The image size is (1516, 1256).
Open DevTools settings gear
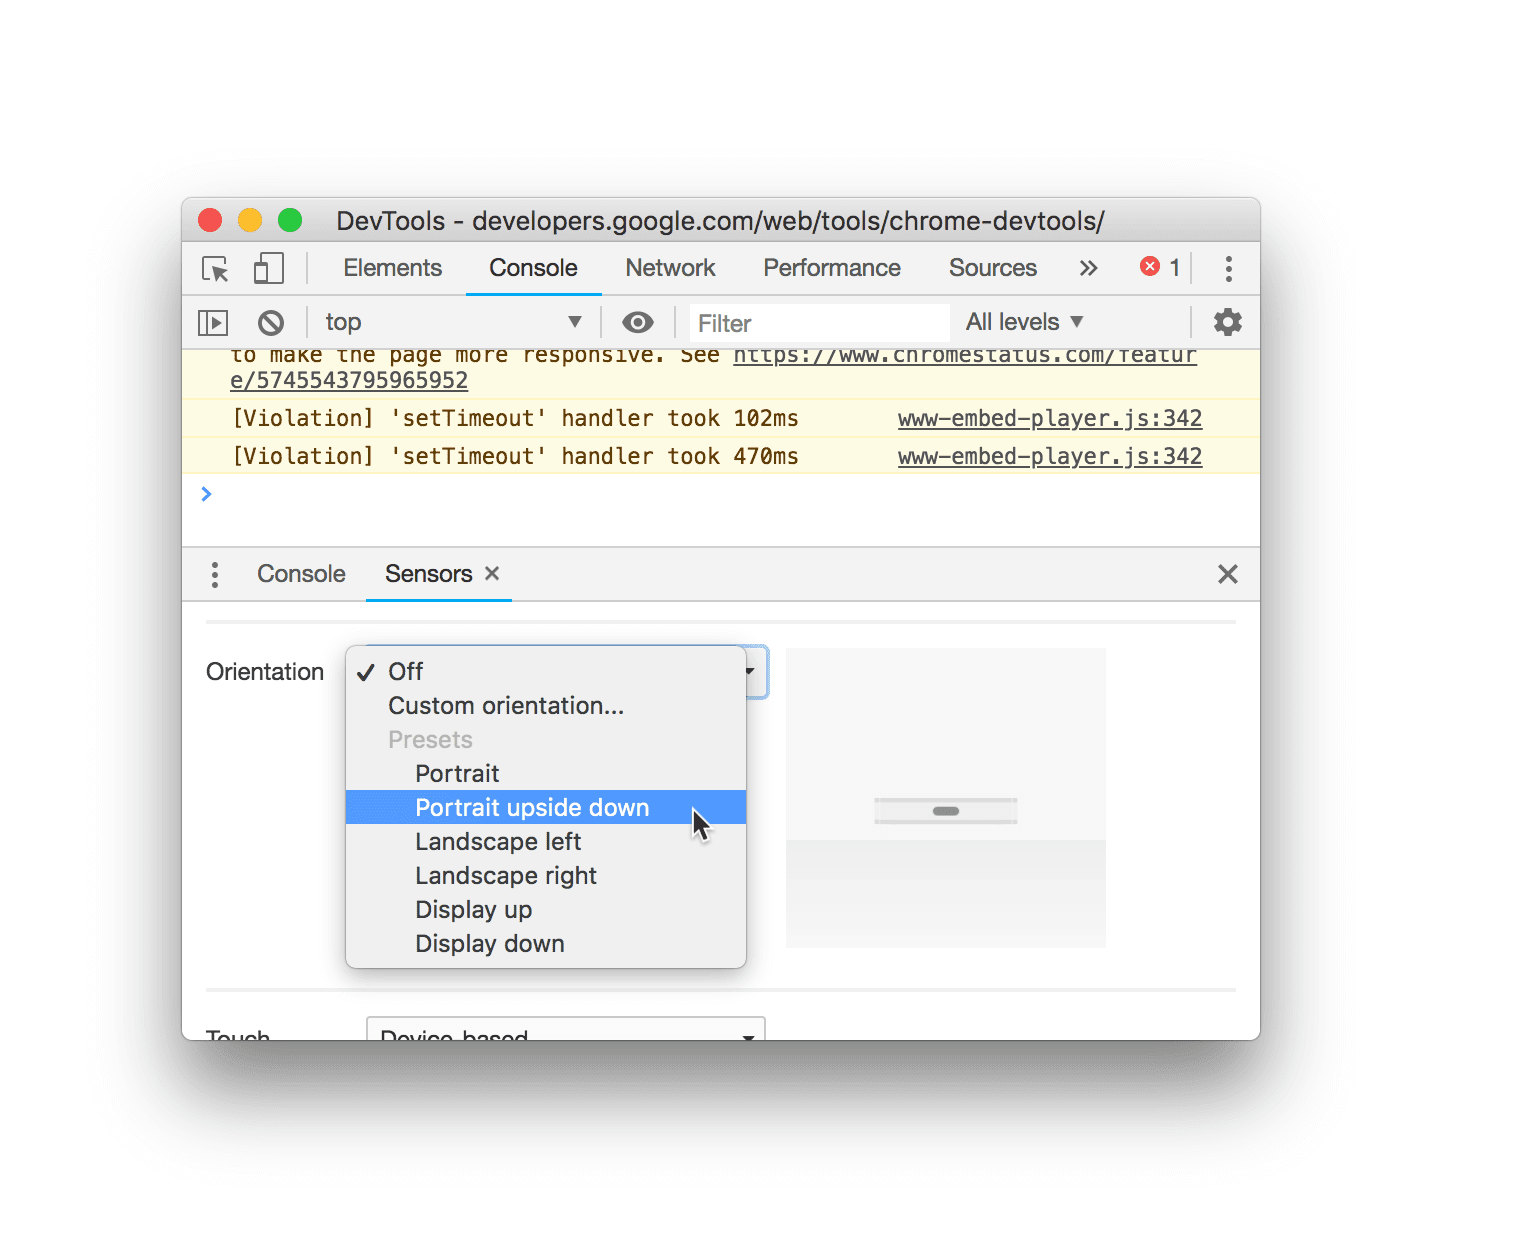[1227, 322]
